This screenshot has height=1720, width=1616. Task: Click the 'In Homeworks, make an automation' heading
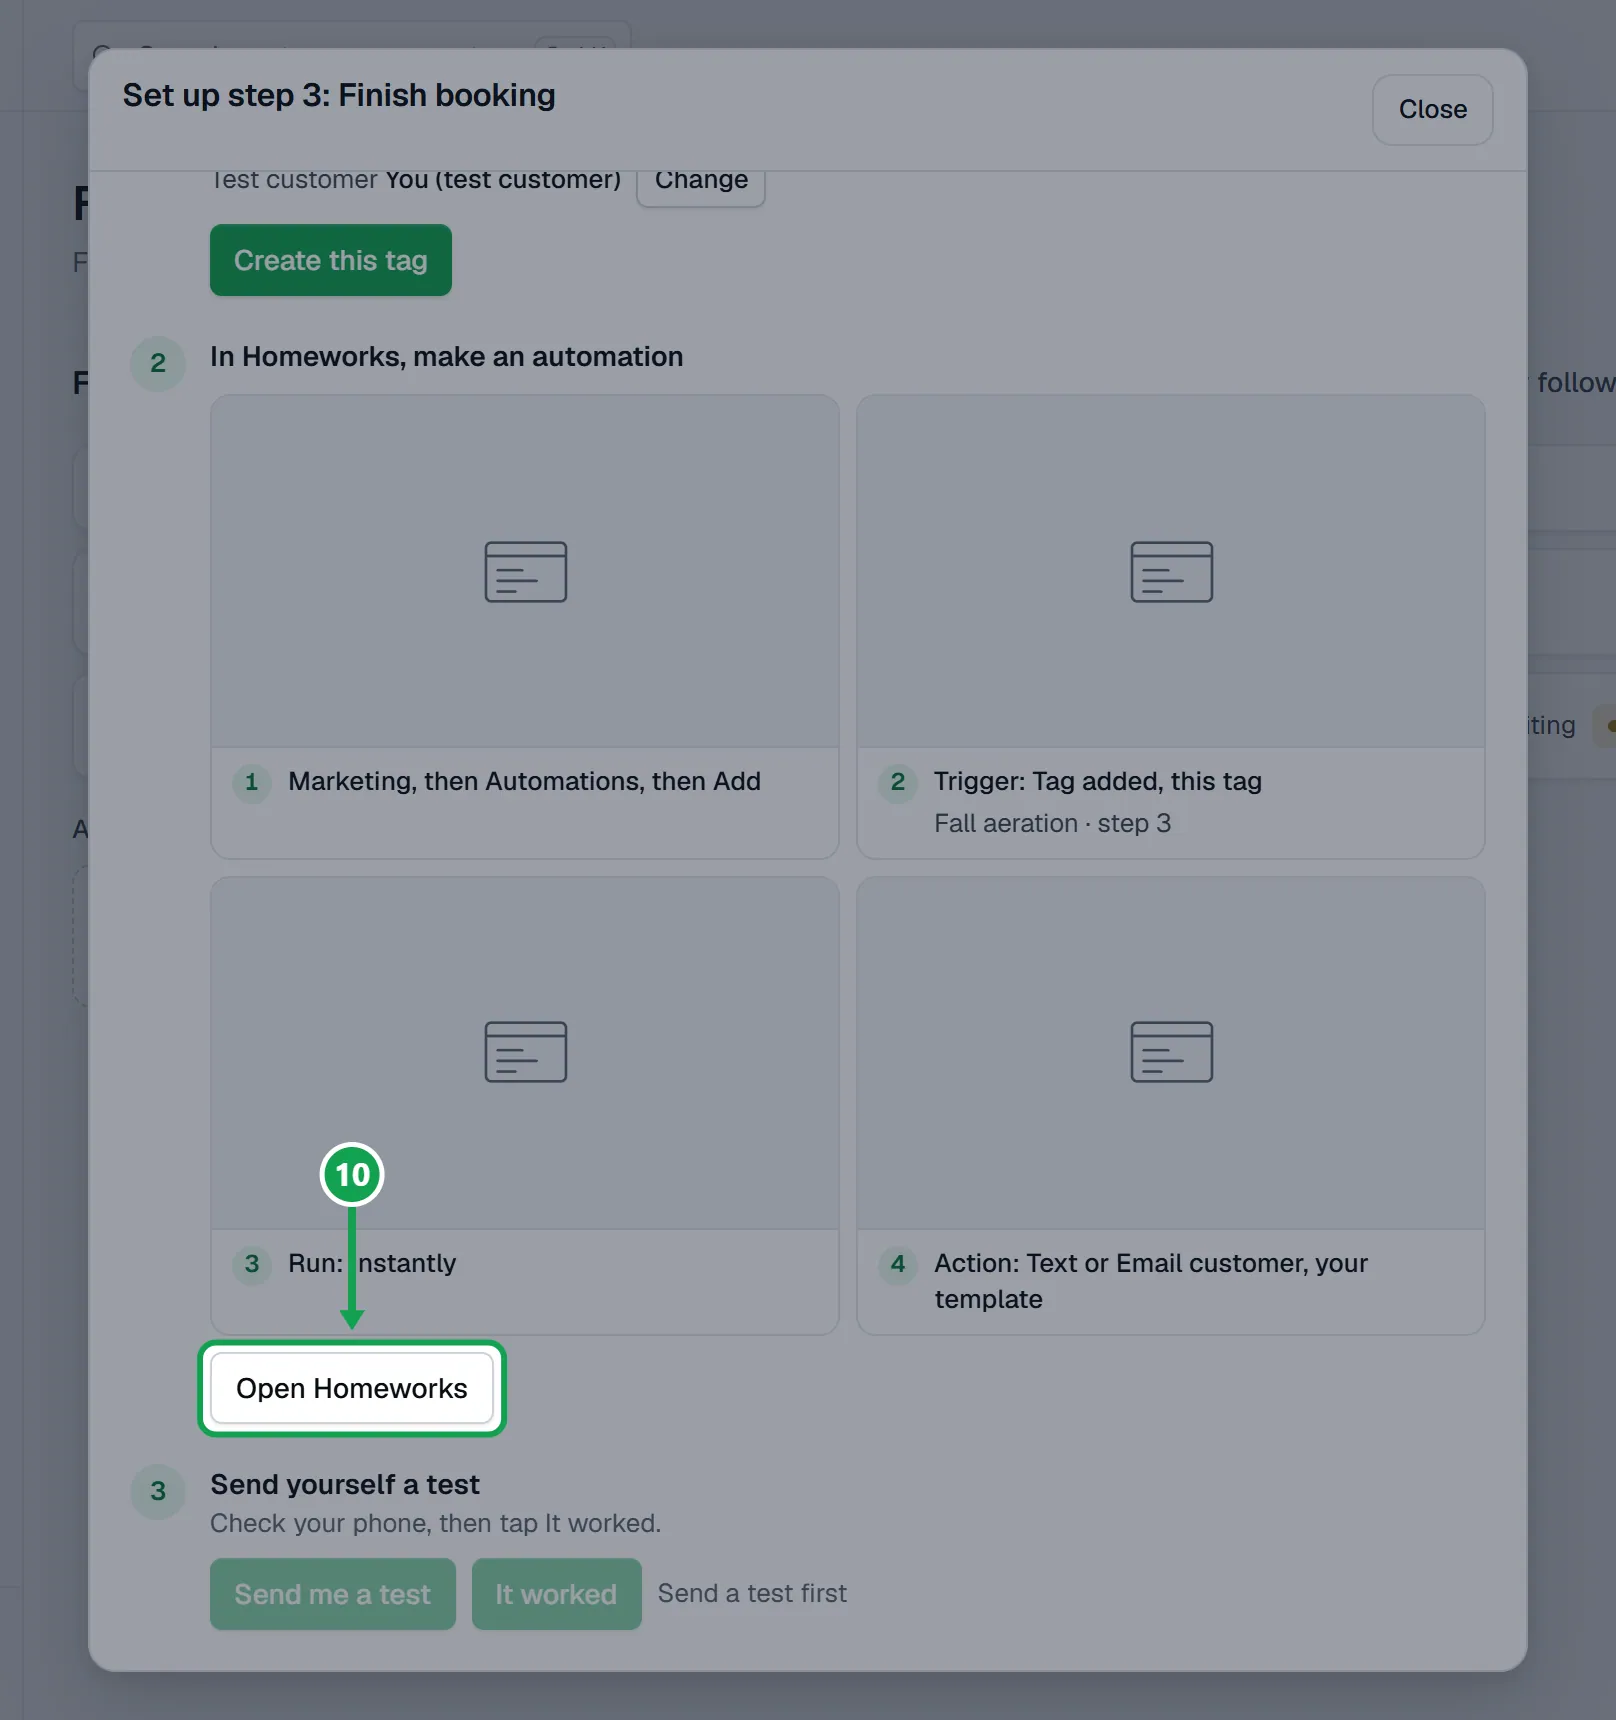446,357
